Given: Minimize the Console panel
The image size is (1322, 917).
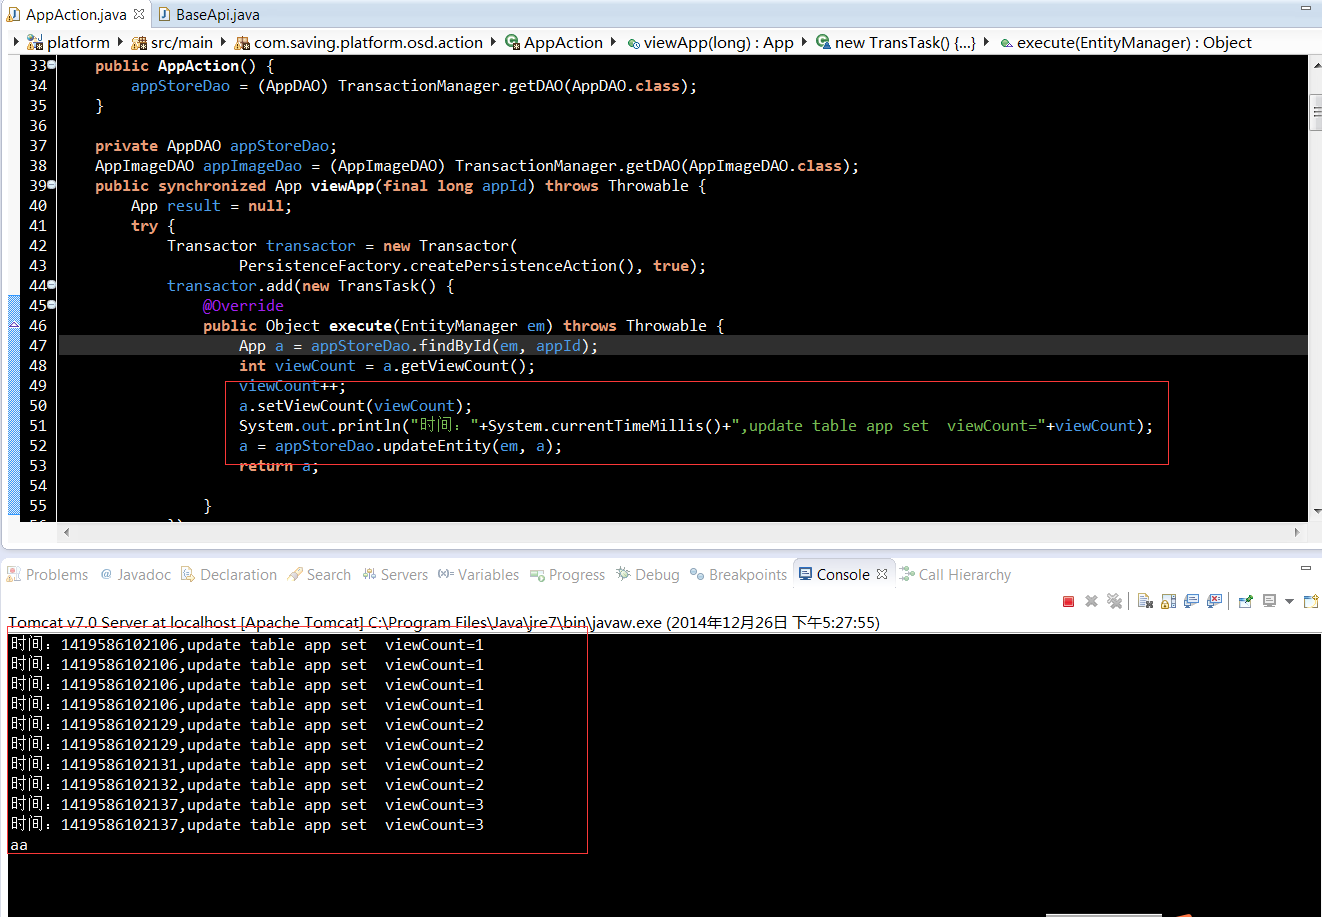Looking at the screenshot, I should click(x=1306, y=567).
